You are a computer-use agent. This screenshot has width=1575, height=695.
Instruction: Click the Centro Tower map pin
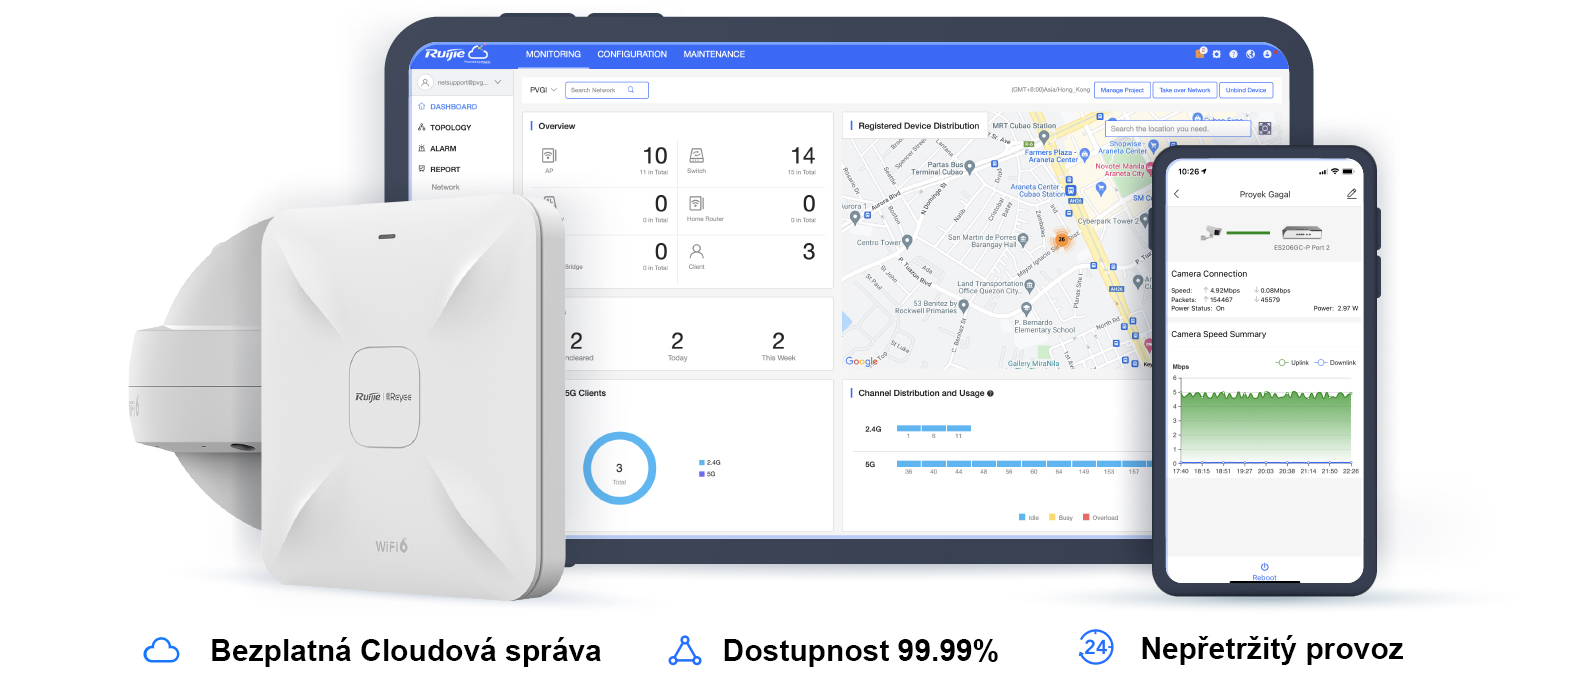[x=907, y=241]
